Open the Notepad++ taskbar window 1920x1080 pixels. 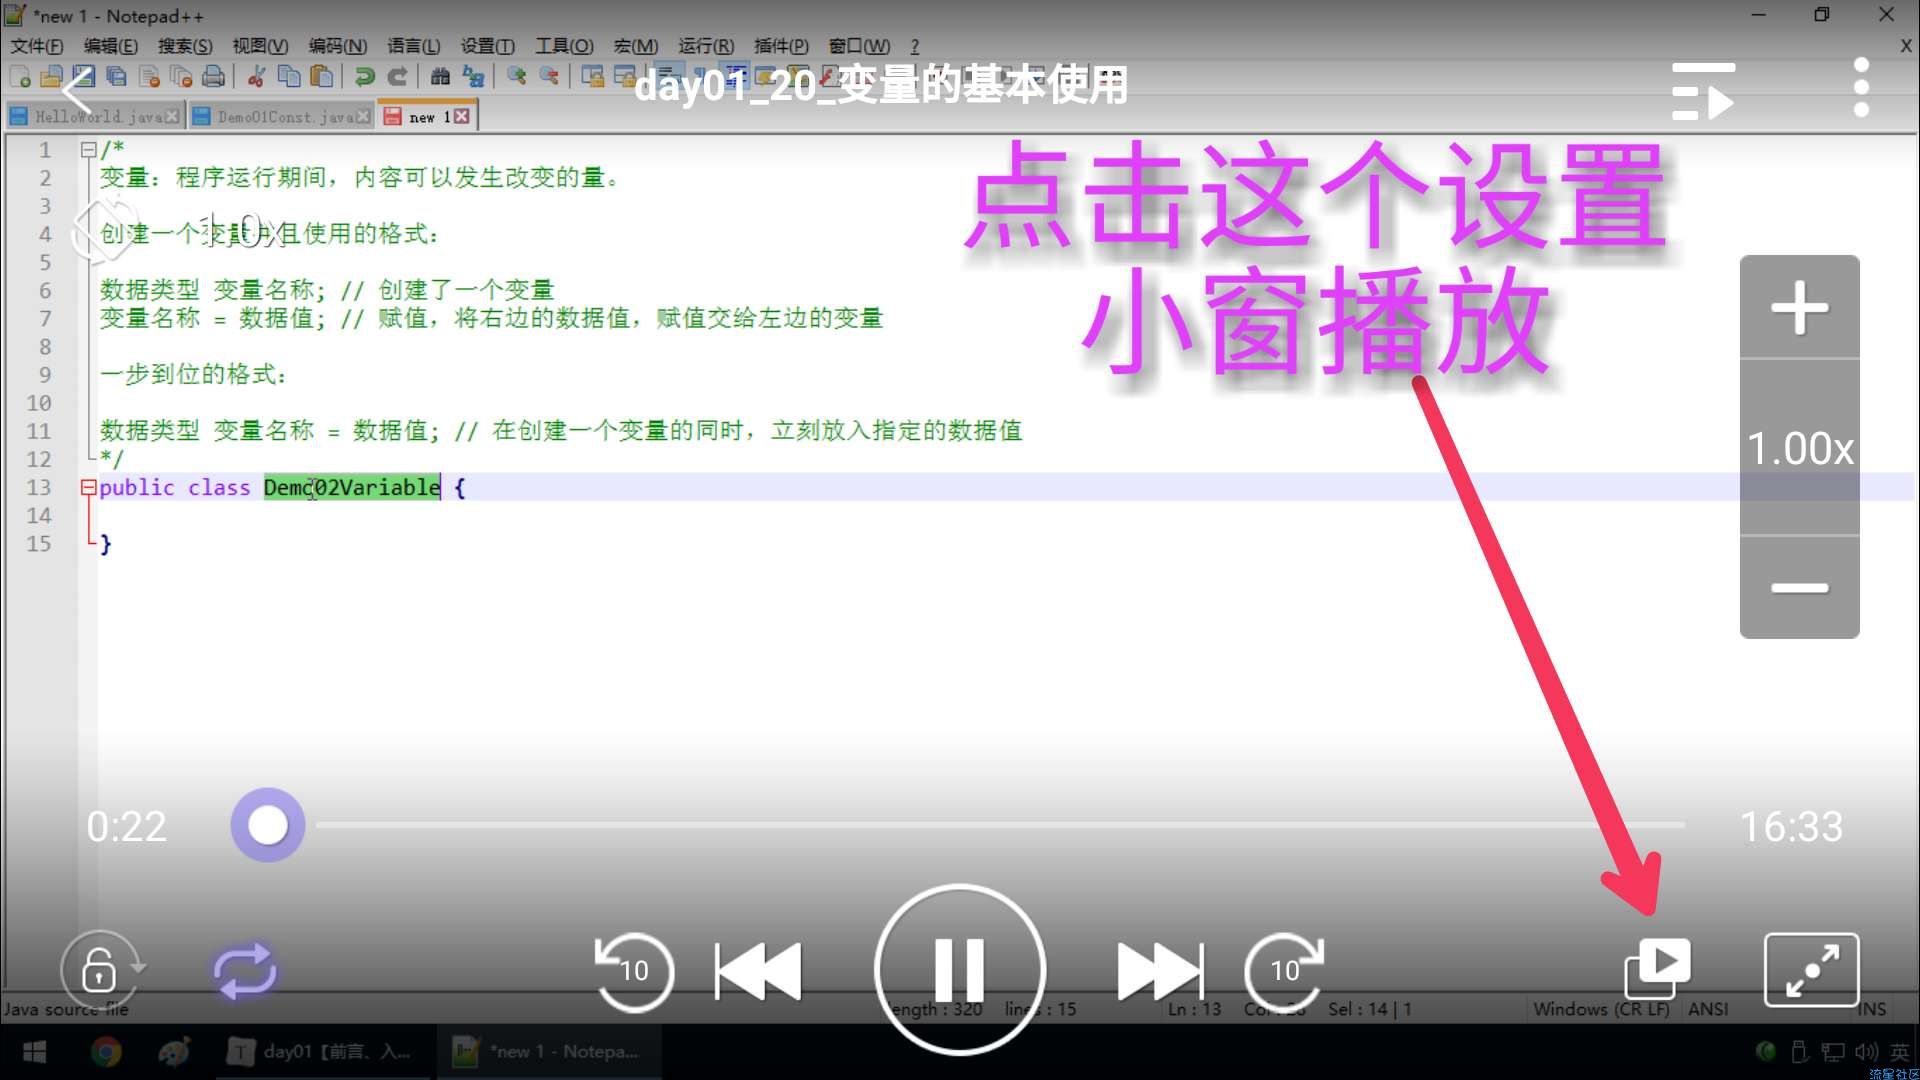547,1051
